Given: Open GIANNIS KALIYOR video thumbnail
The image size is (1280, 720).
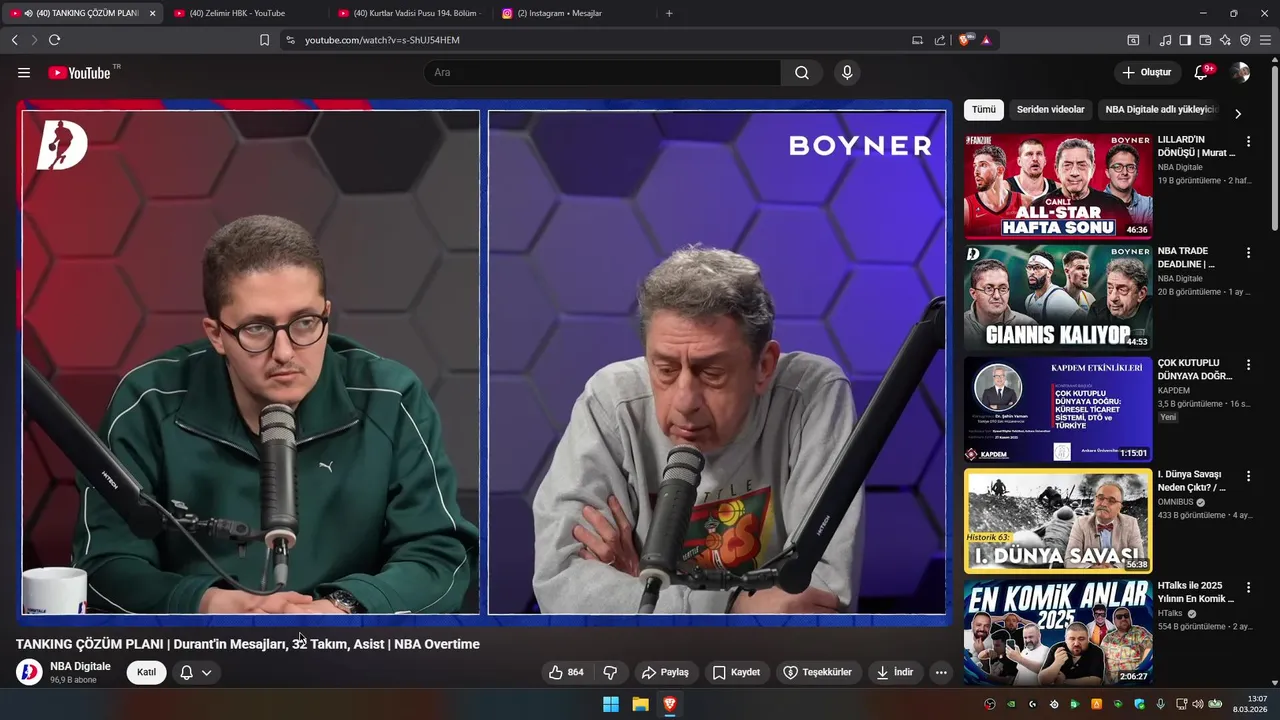Looking at the screenshot, I should [x=1058, y=298].
